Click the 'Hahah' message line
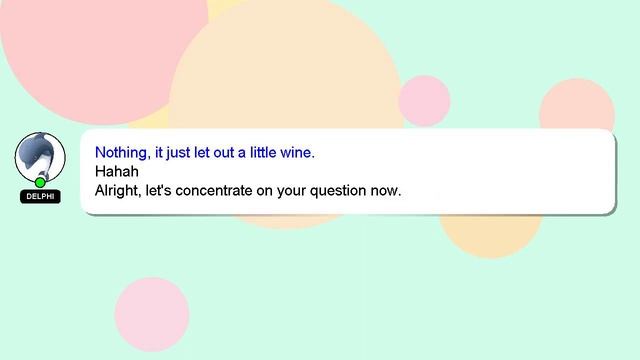This screenshot has width=640, height=360. point(117,171)
